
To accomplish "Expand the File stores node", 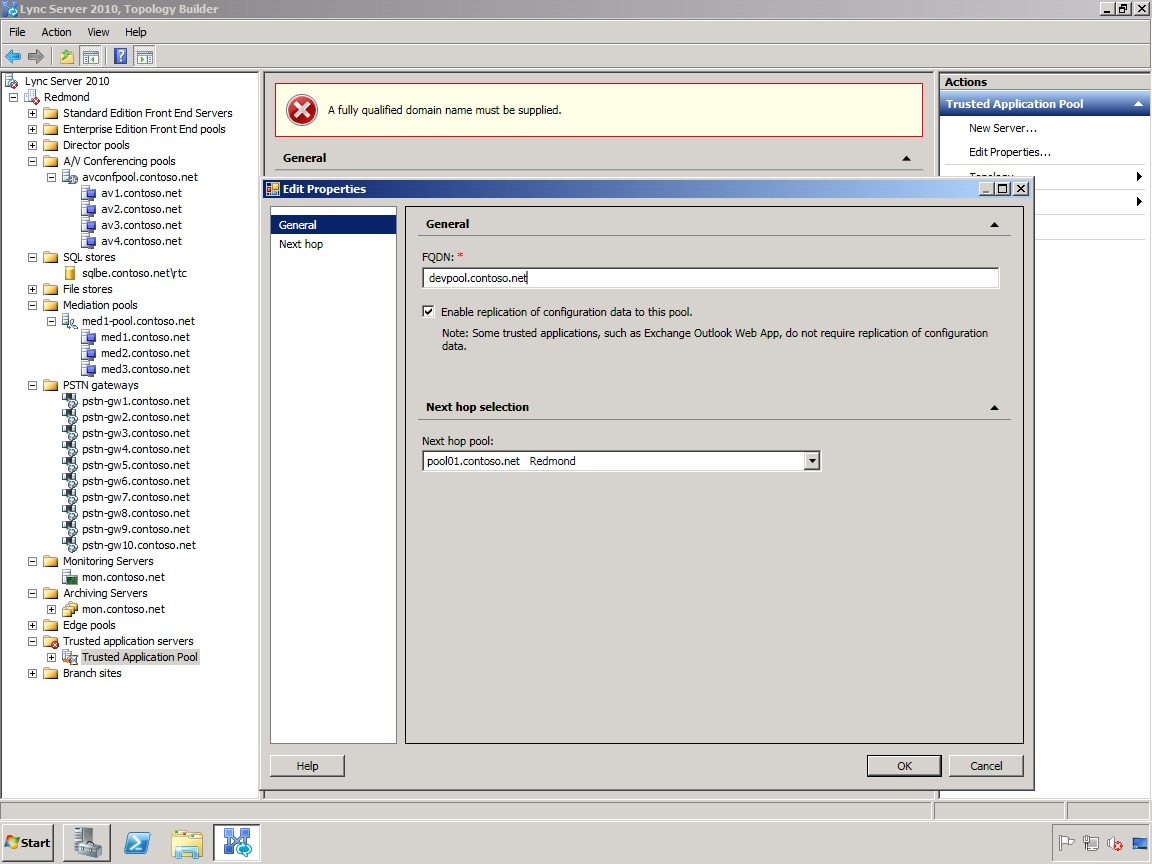I will 32,289.
